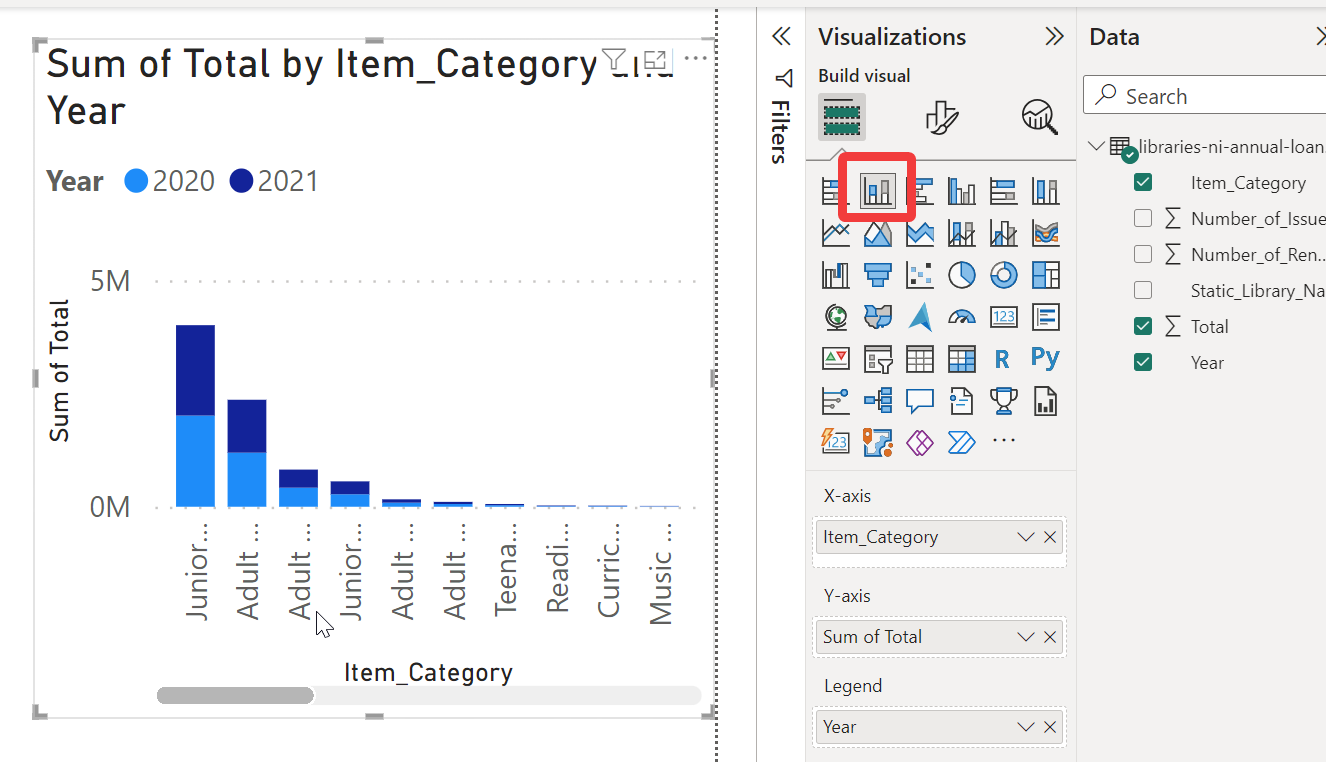Select the Key influencers visual
Viewport: 1326px width, 762px height.
click(835, 401)
